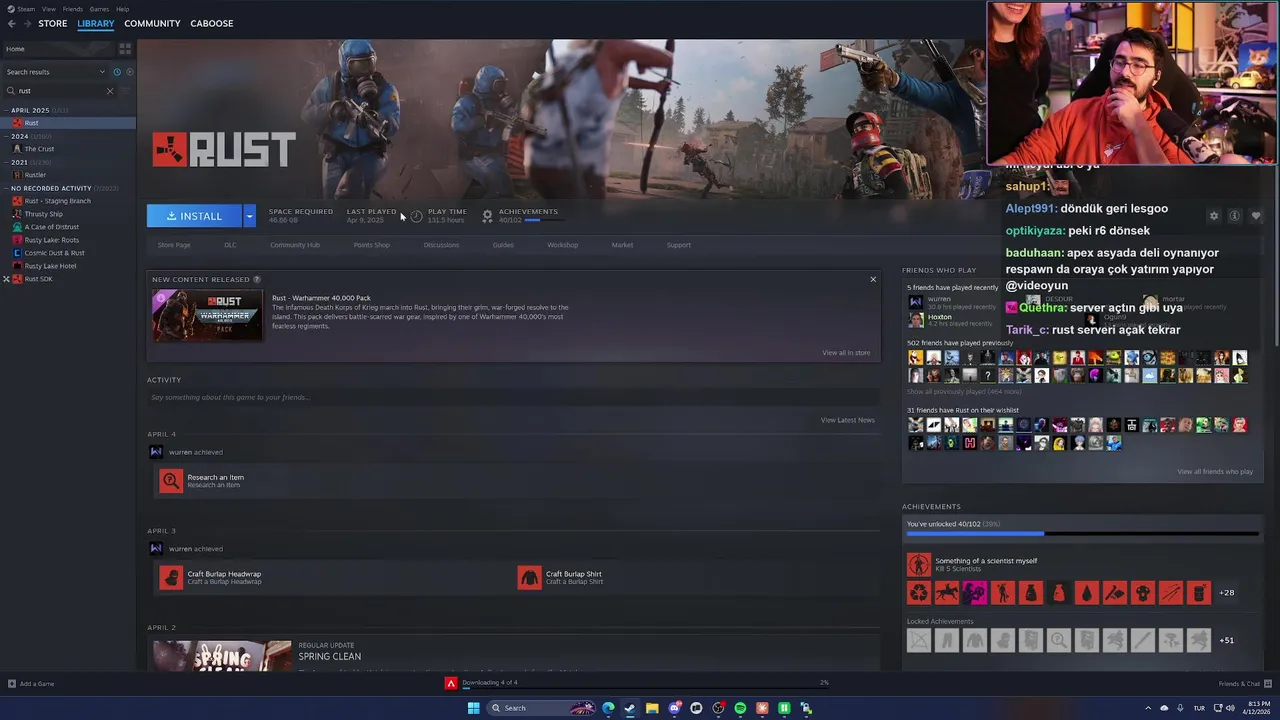This screenshot has height=720, width=1280.
Task: Open the Warhammer 40,000 Pack thumbnail
Action: (x=207, y=315)
